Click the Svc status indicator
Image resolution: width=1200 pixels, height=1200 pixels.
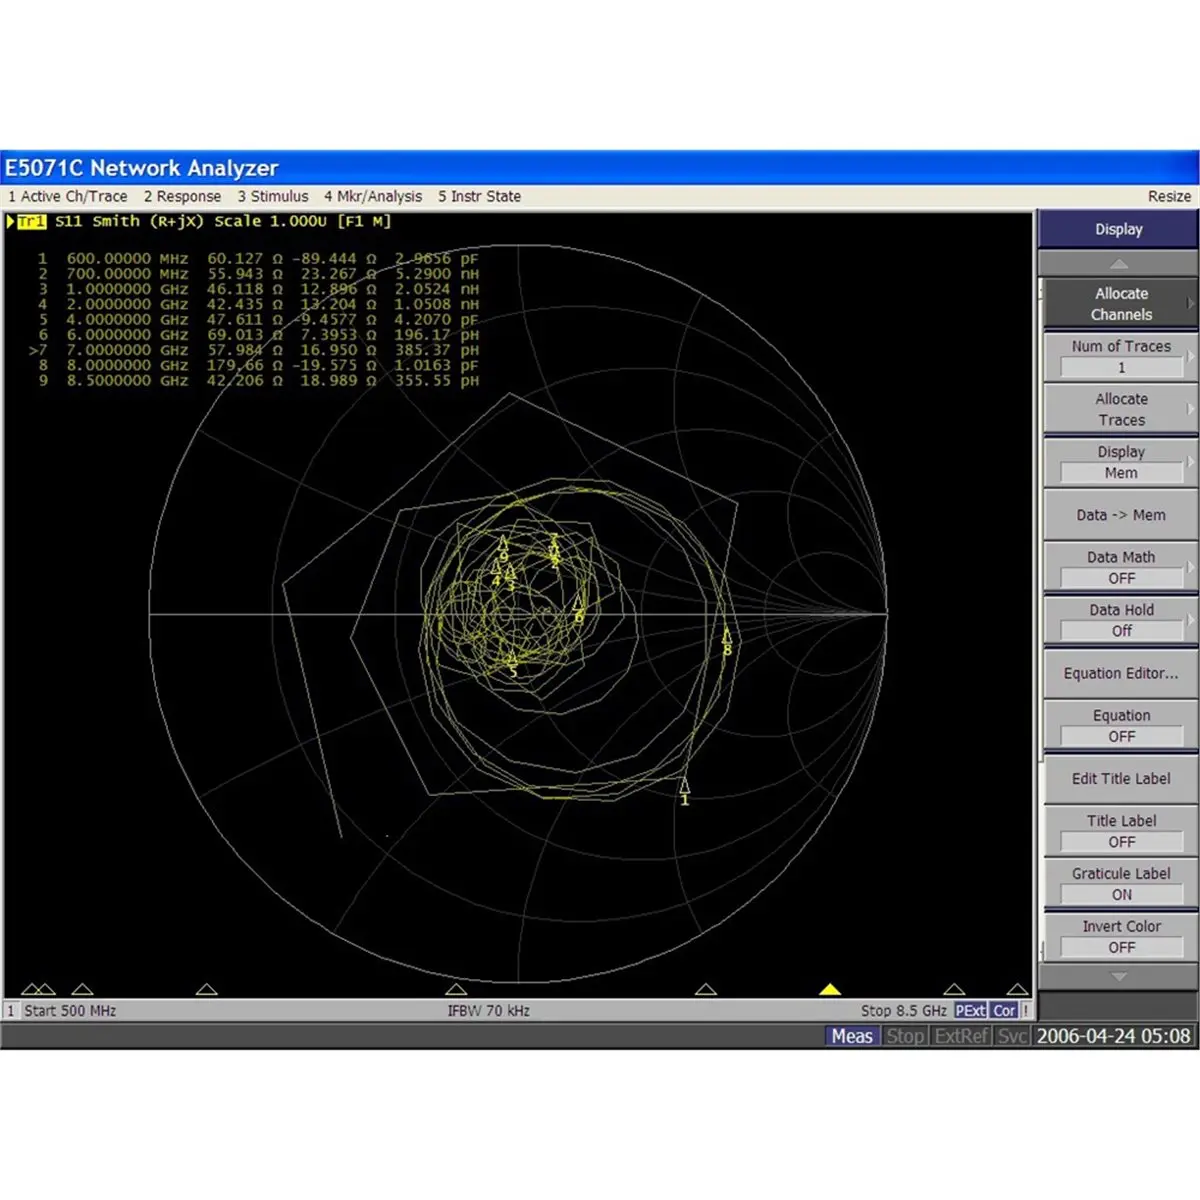point(1012,1036)
